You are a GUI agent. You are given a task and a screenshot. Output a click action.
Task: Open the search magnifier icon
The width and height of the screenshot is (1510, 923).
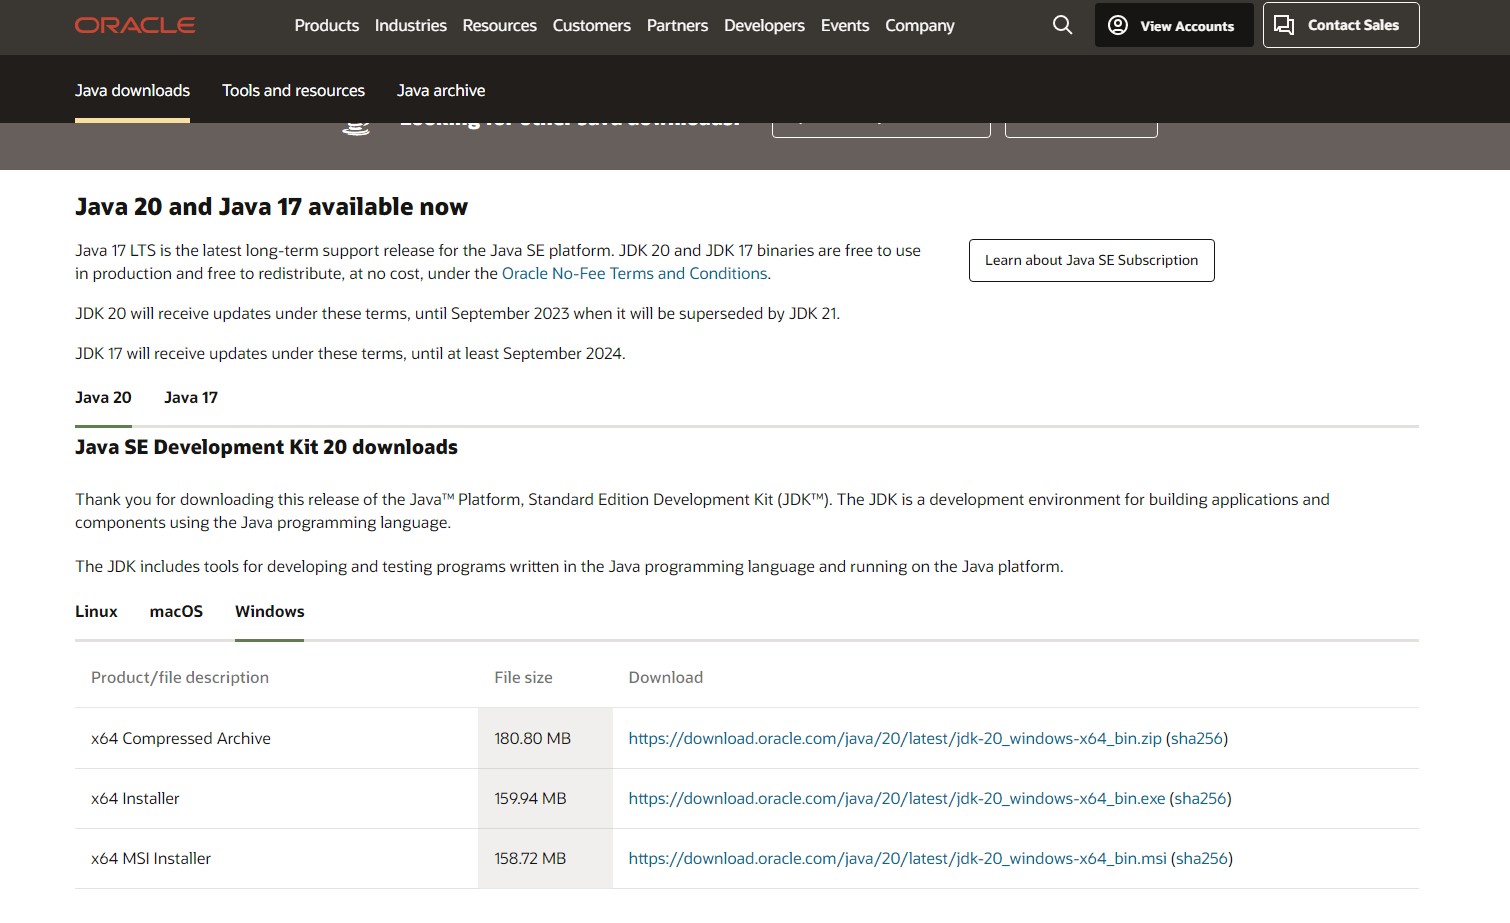pos(1062,25)
